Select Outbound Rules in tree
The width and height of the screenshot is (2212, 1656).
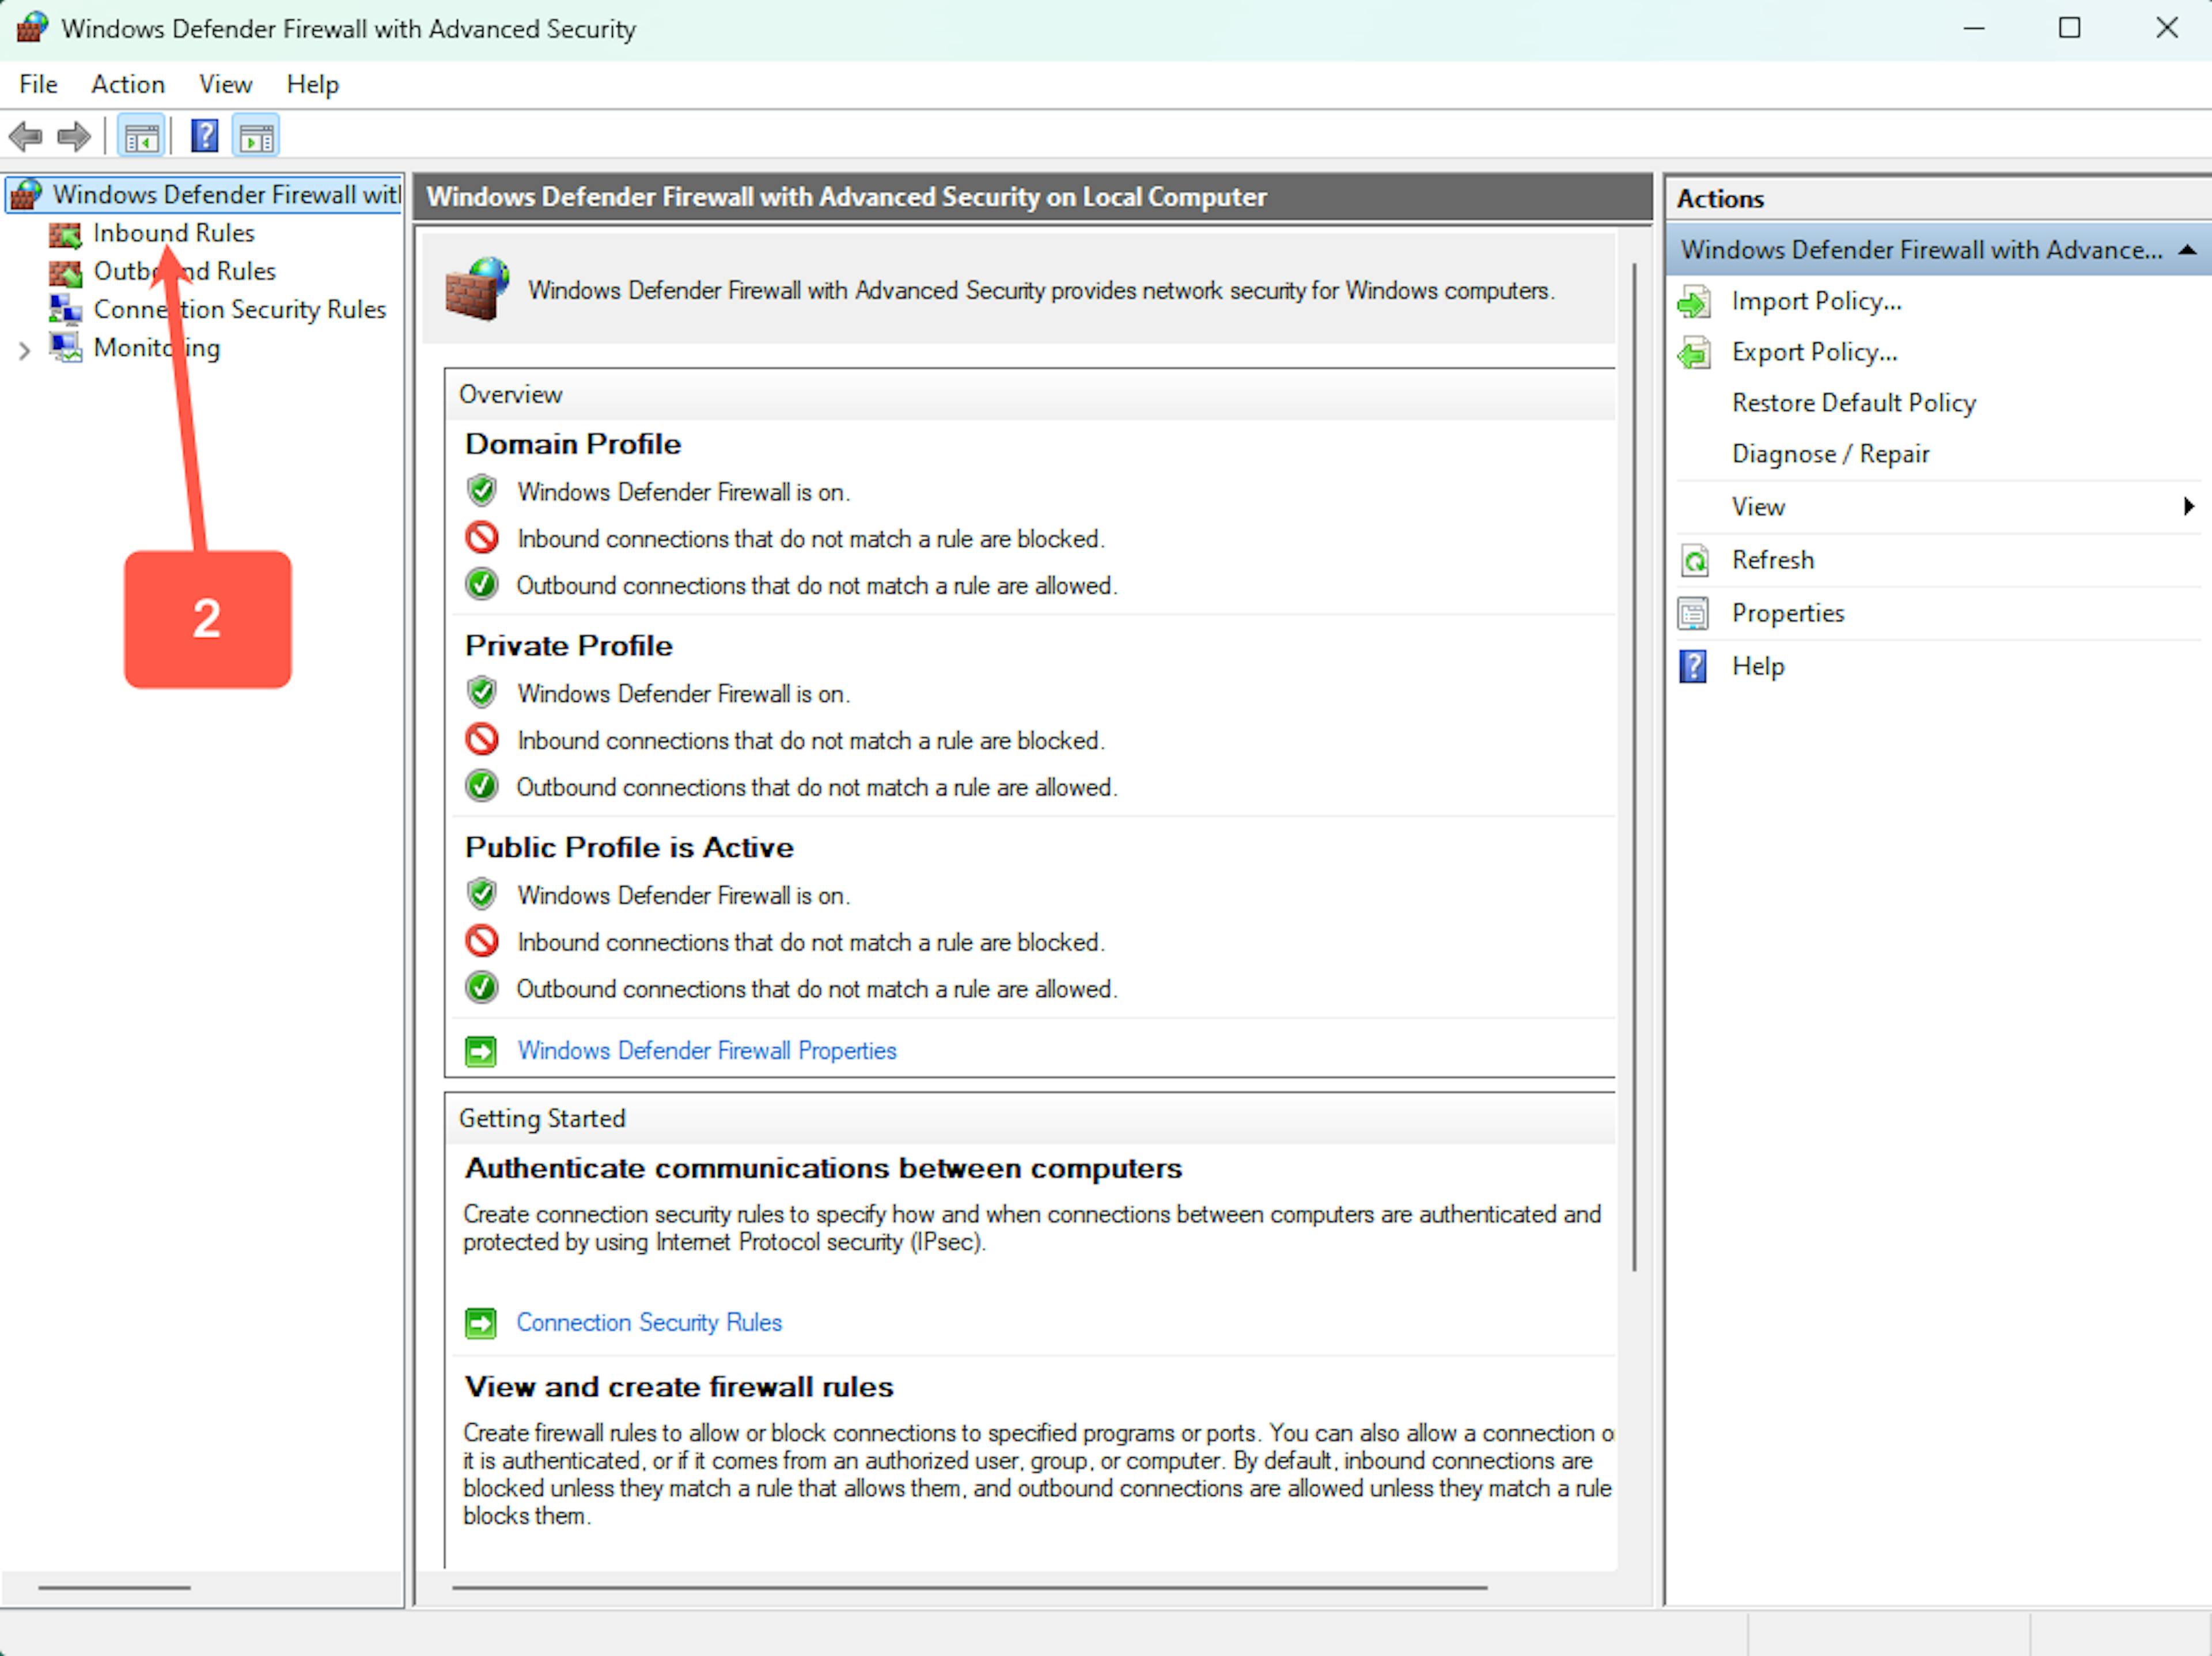click(x=184, y=271)
